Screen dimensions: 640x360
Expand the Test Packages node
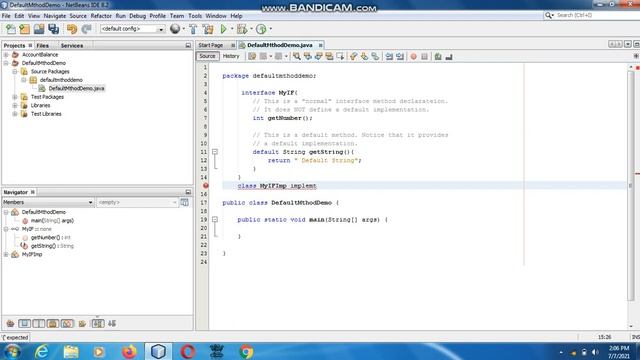coord(15,97)
